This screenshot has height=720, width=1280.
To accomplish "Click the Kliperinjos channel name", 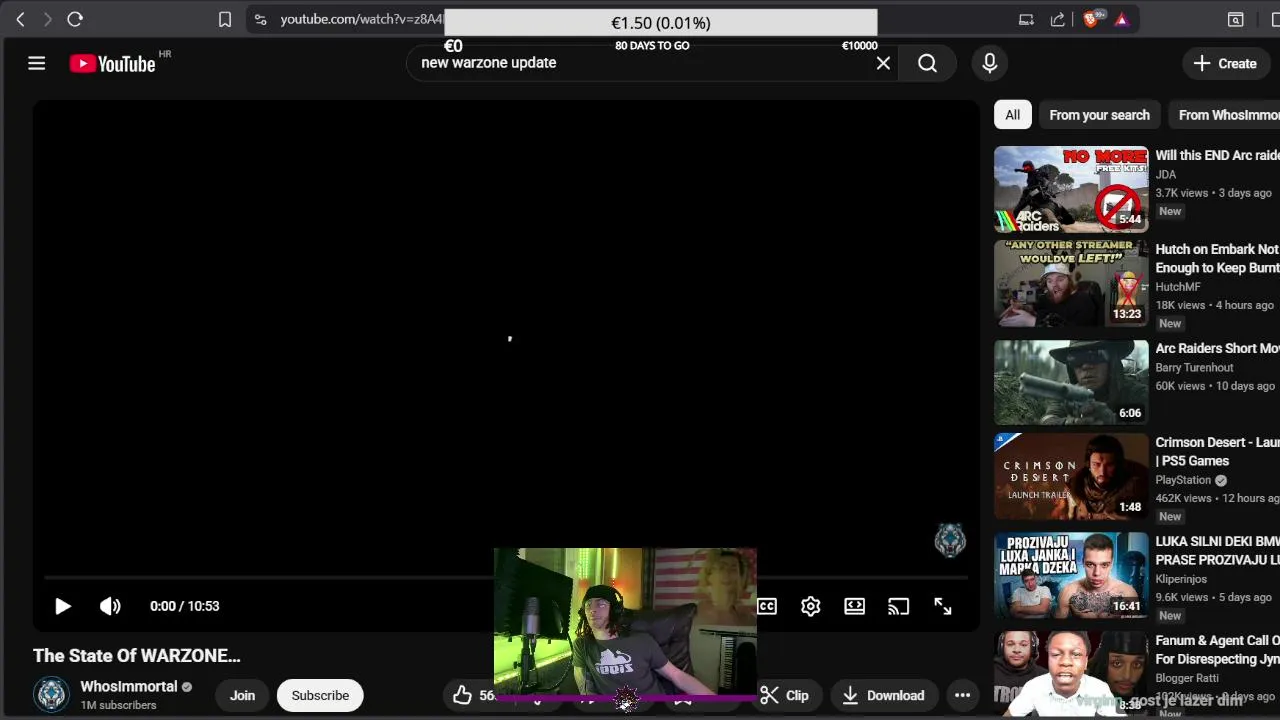I will tap(1181, 579).
